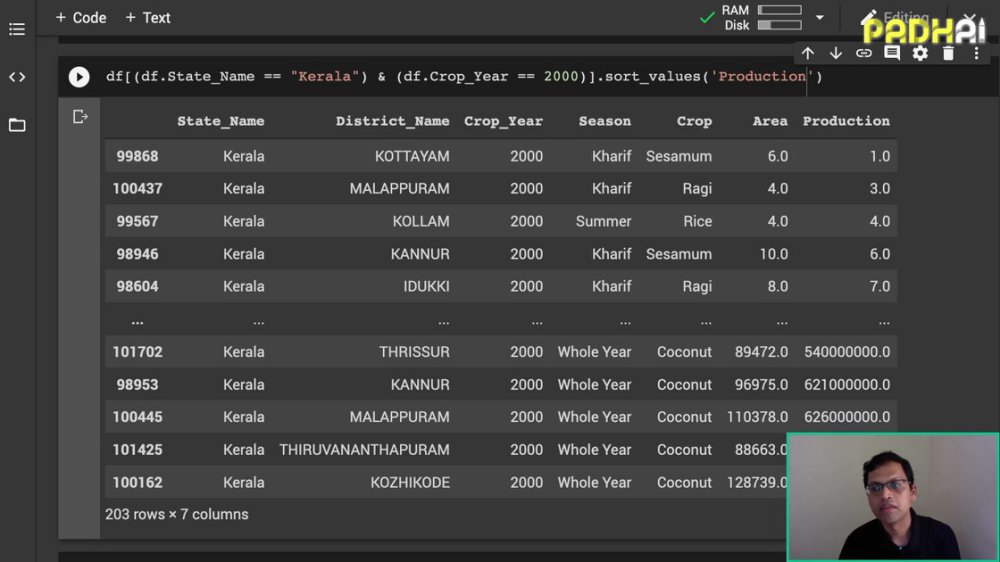Viewport: 1000px width, 562px height.
Task: Move cell down with the arrow icon
Action: point(835,54)
